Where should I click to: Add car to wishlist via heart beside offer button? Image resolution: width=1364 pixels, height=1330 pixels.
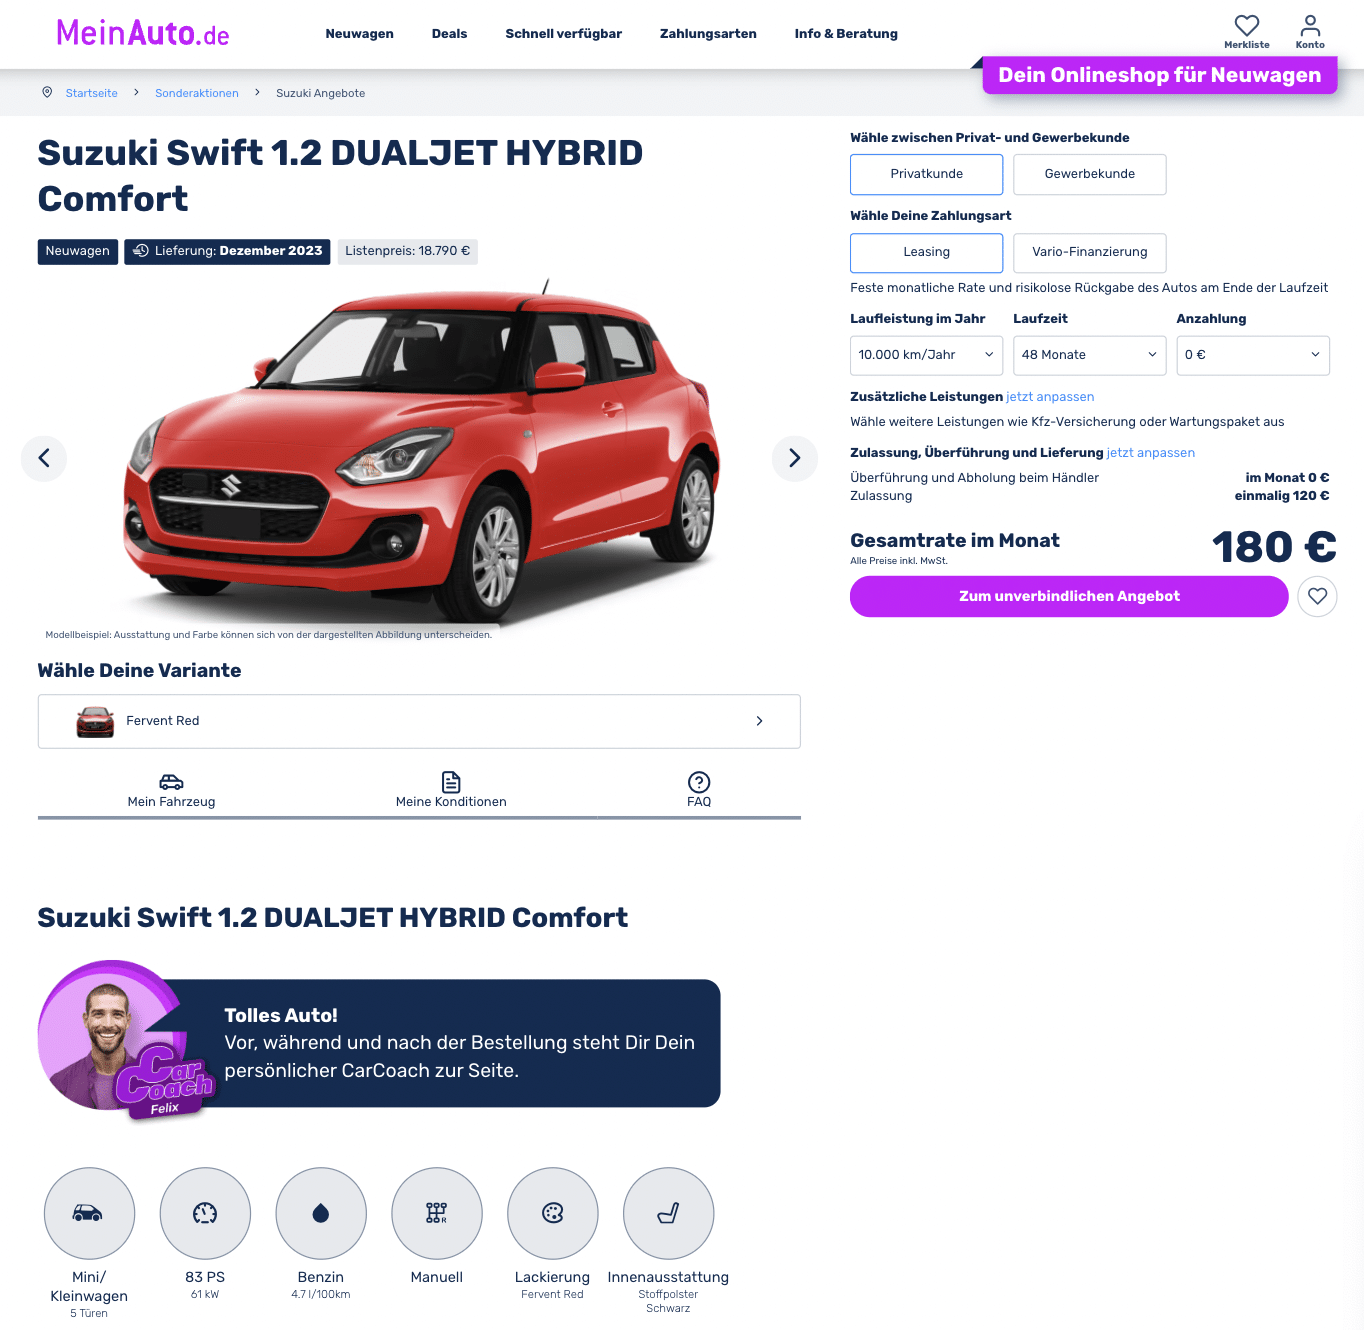pos(1317,596)
